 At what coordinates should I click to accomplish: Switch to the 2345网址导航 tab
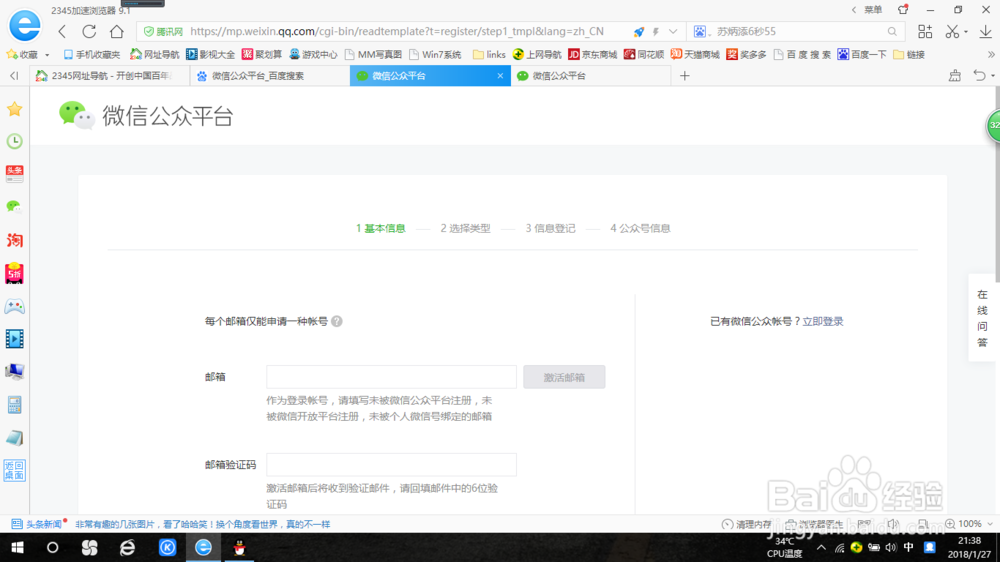click(x=110, y=76)
